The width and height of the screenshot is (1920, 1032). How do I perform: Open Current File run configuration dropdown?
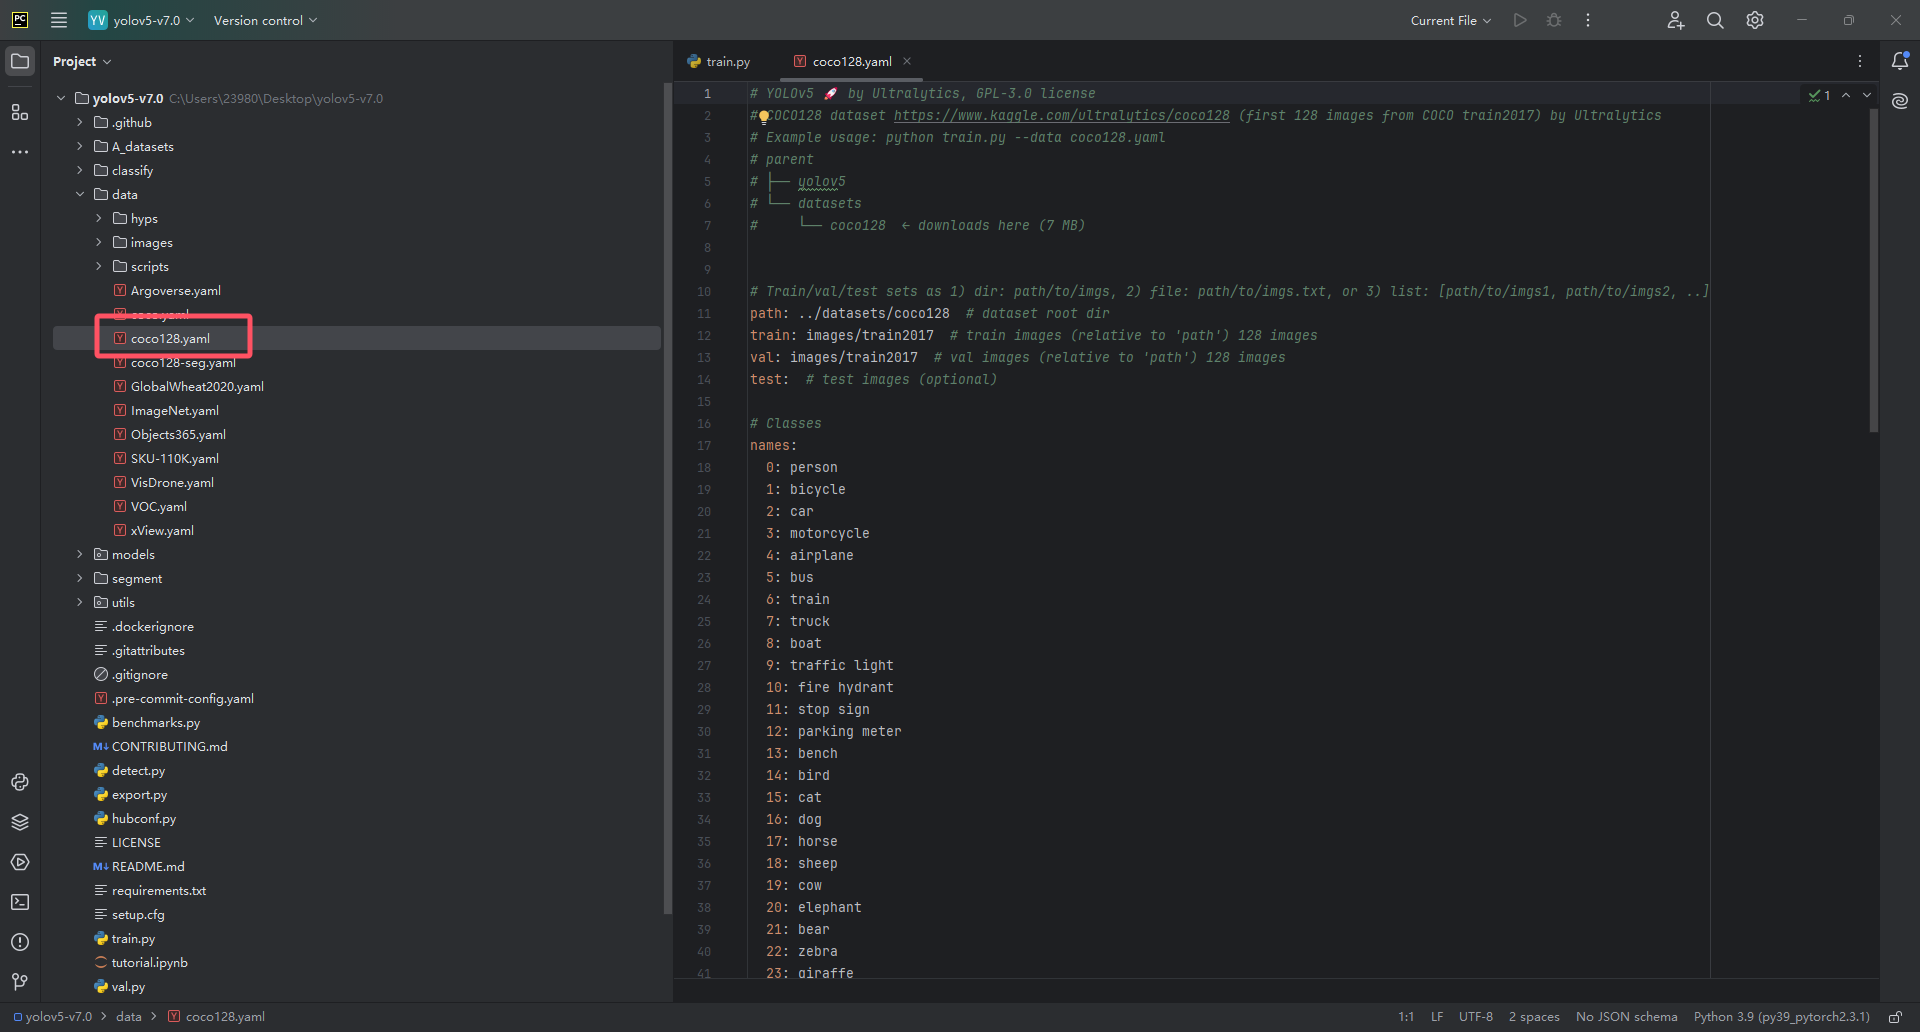point(1450,20)
